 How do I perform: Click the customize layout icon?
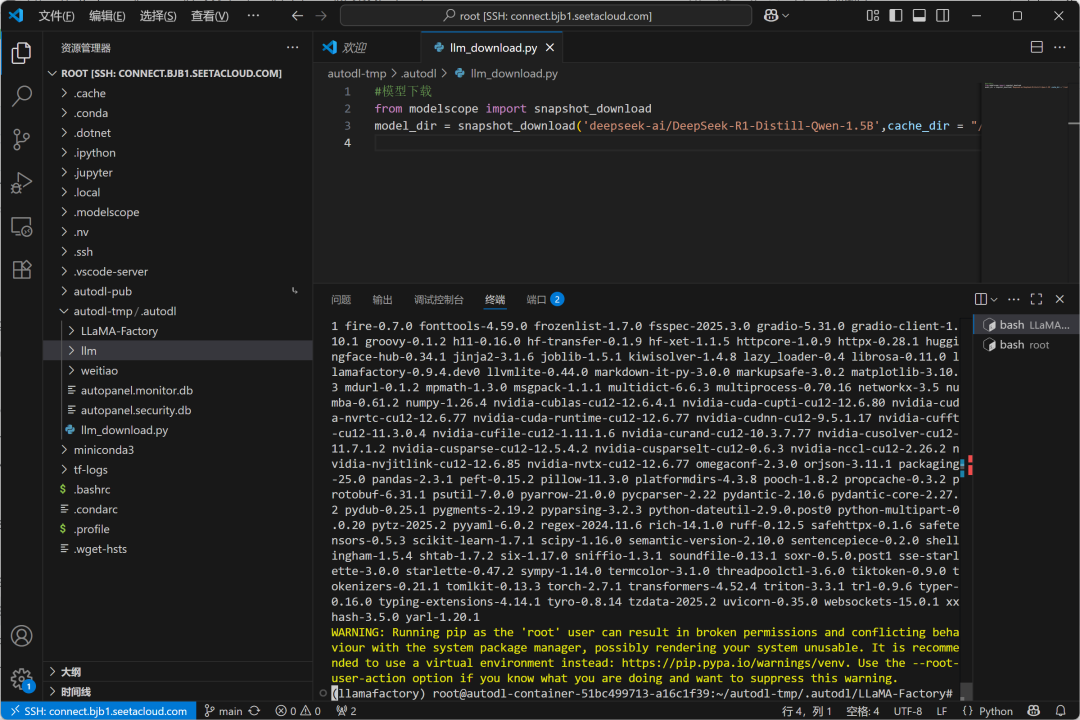click(x=873, y=15)
